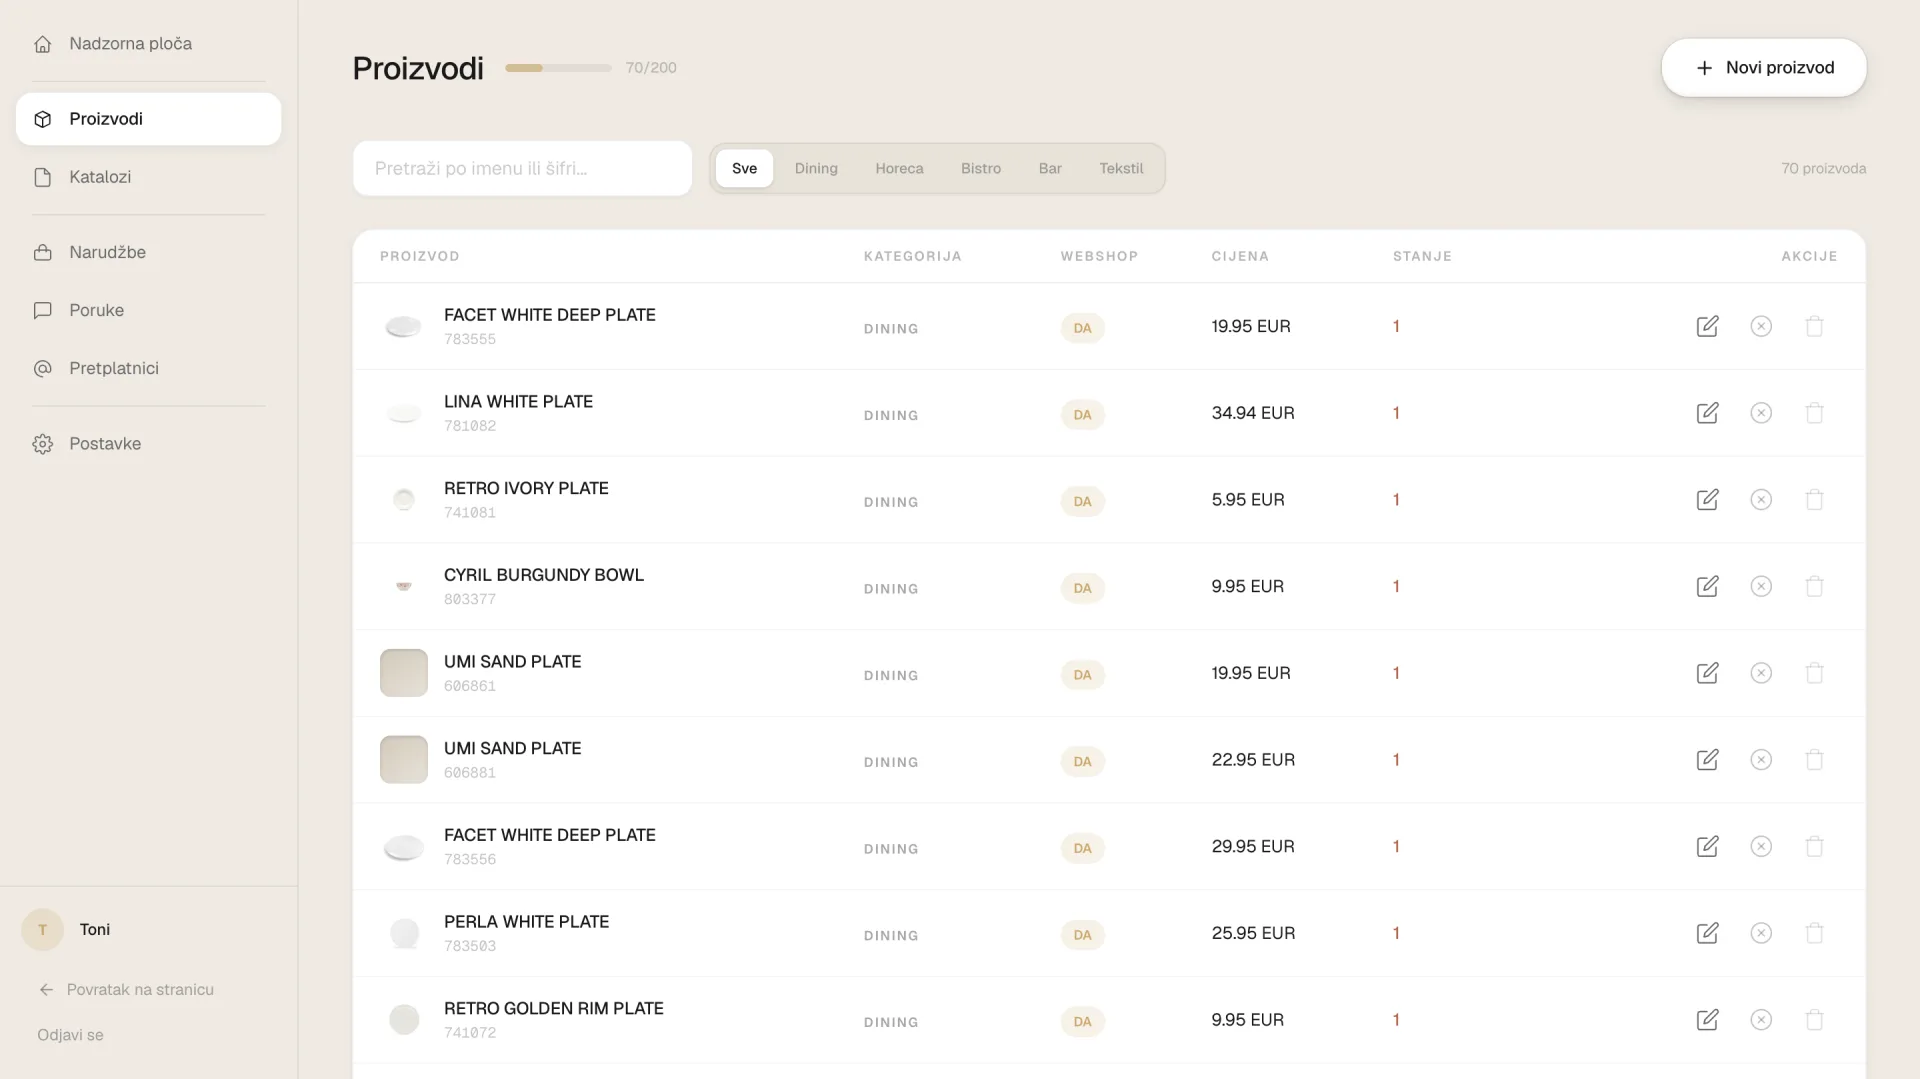Toggle DA webshop badge on LINA WHITE PLATE

(x=1082, y=414)
